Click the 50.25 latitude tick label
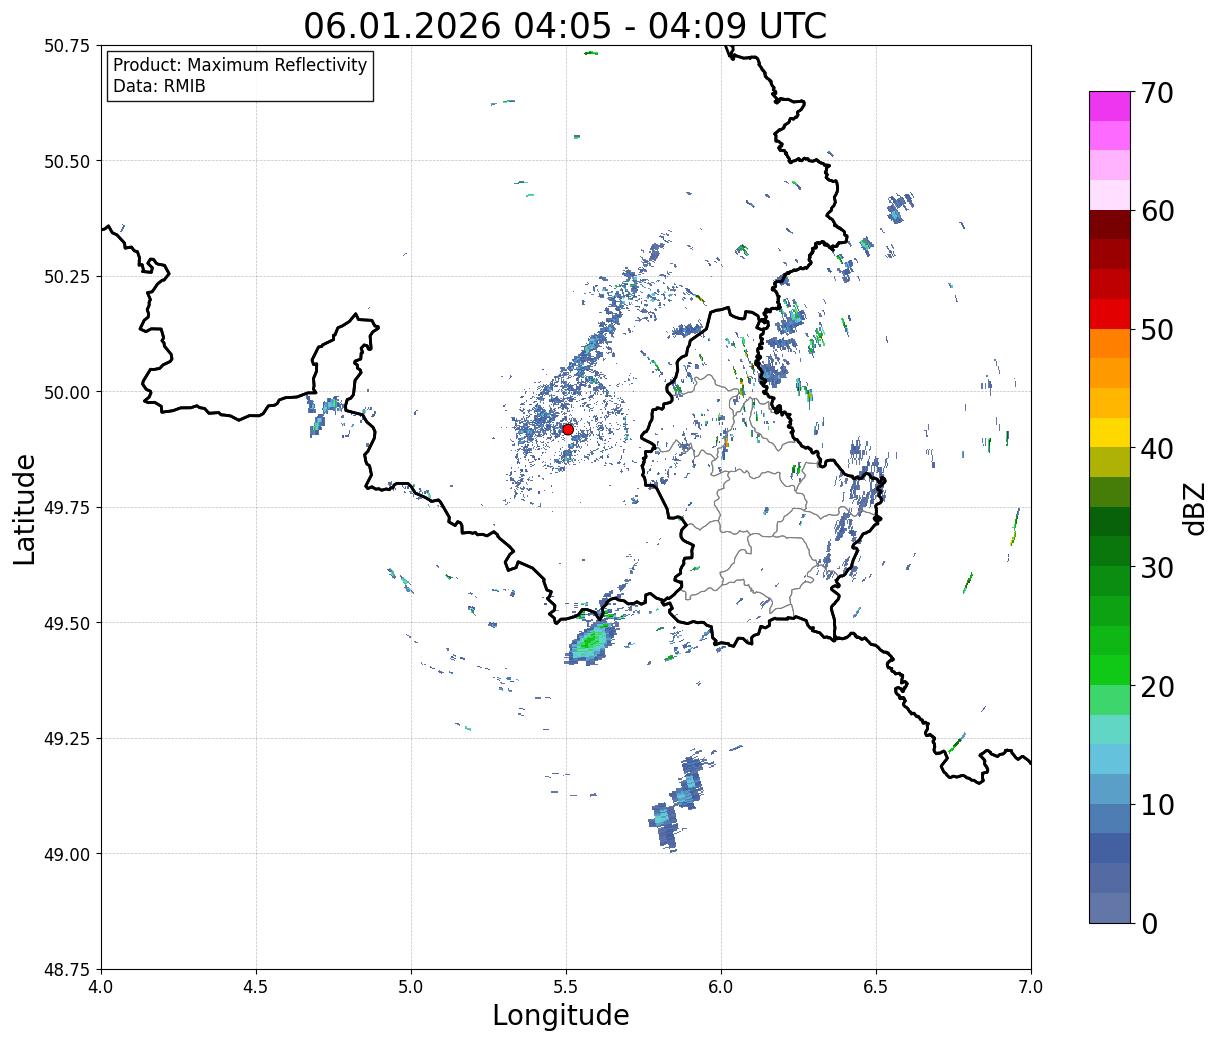This screenshot has height=1040, width=1219. 67,277
